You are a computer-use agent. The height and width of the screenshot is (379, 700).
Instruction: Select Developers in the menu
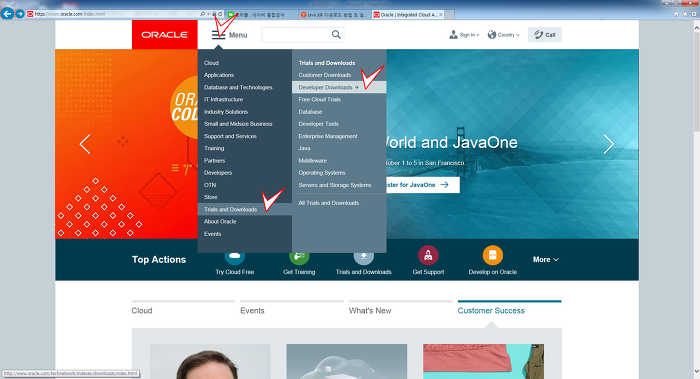click(218, 173)
